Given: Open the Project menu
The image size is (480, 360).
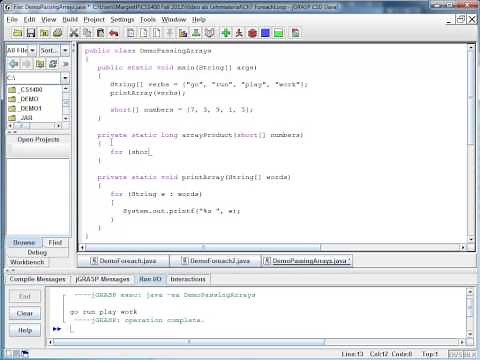Looking at the screenshot, I should point(94,20).
